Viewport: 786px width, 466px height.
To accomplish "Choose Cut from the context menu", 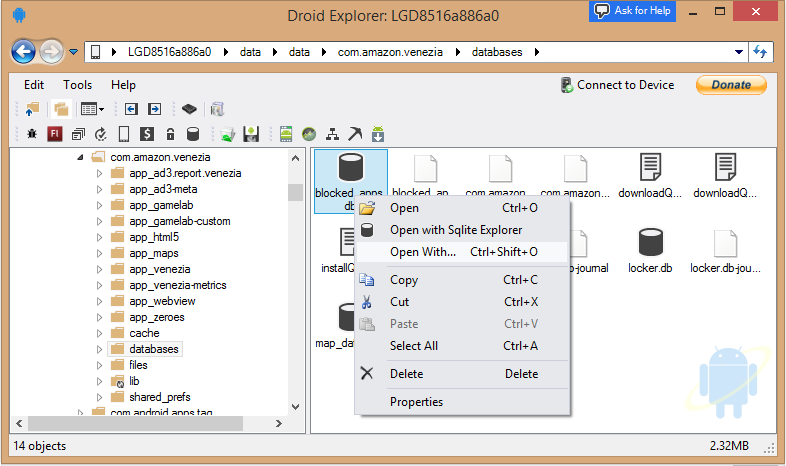I will [x=462, y=302].
